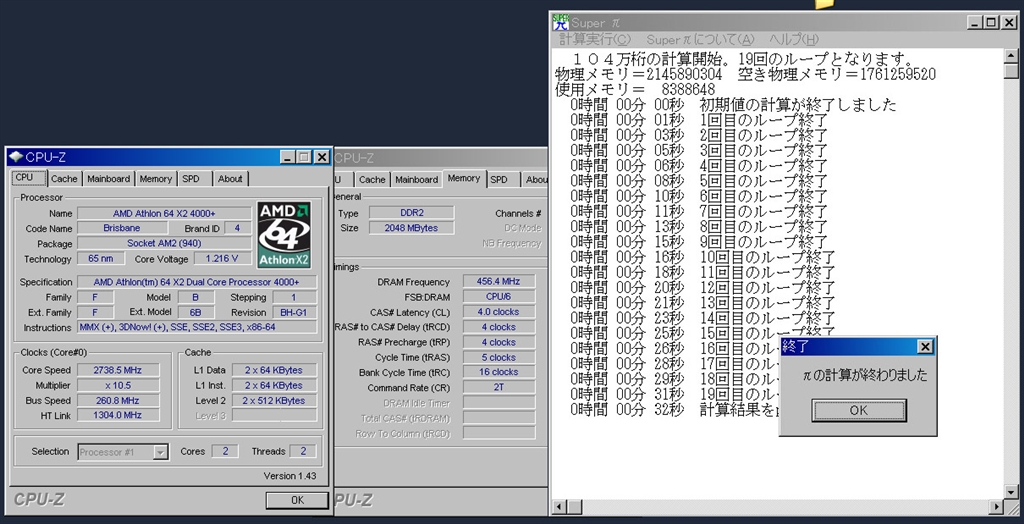1024x524 pixels.
Task: Click the Brand ID value 4
Action: pyautogui.click(x=238, y=228)
